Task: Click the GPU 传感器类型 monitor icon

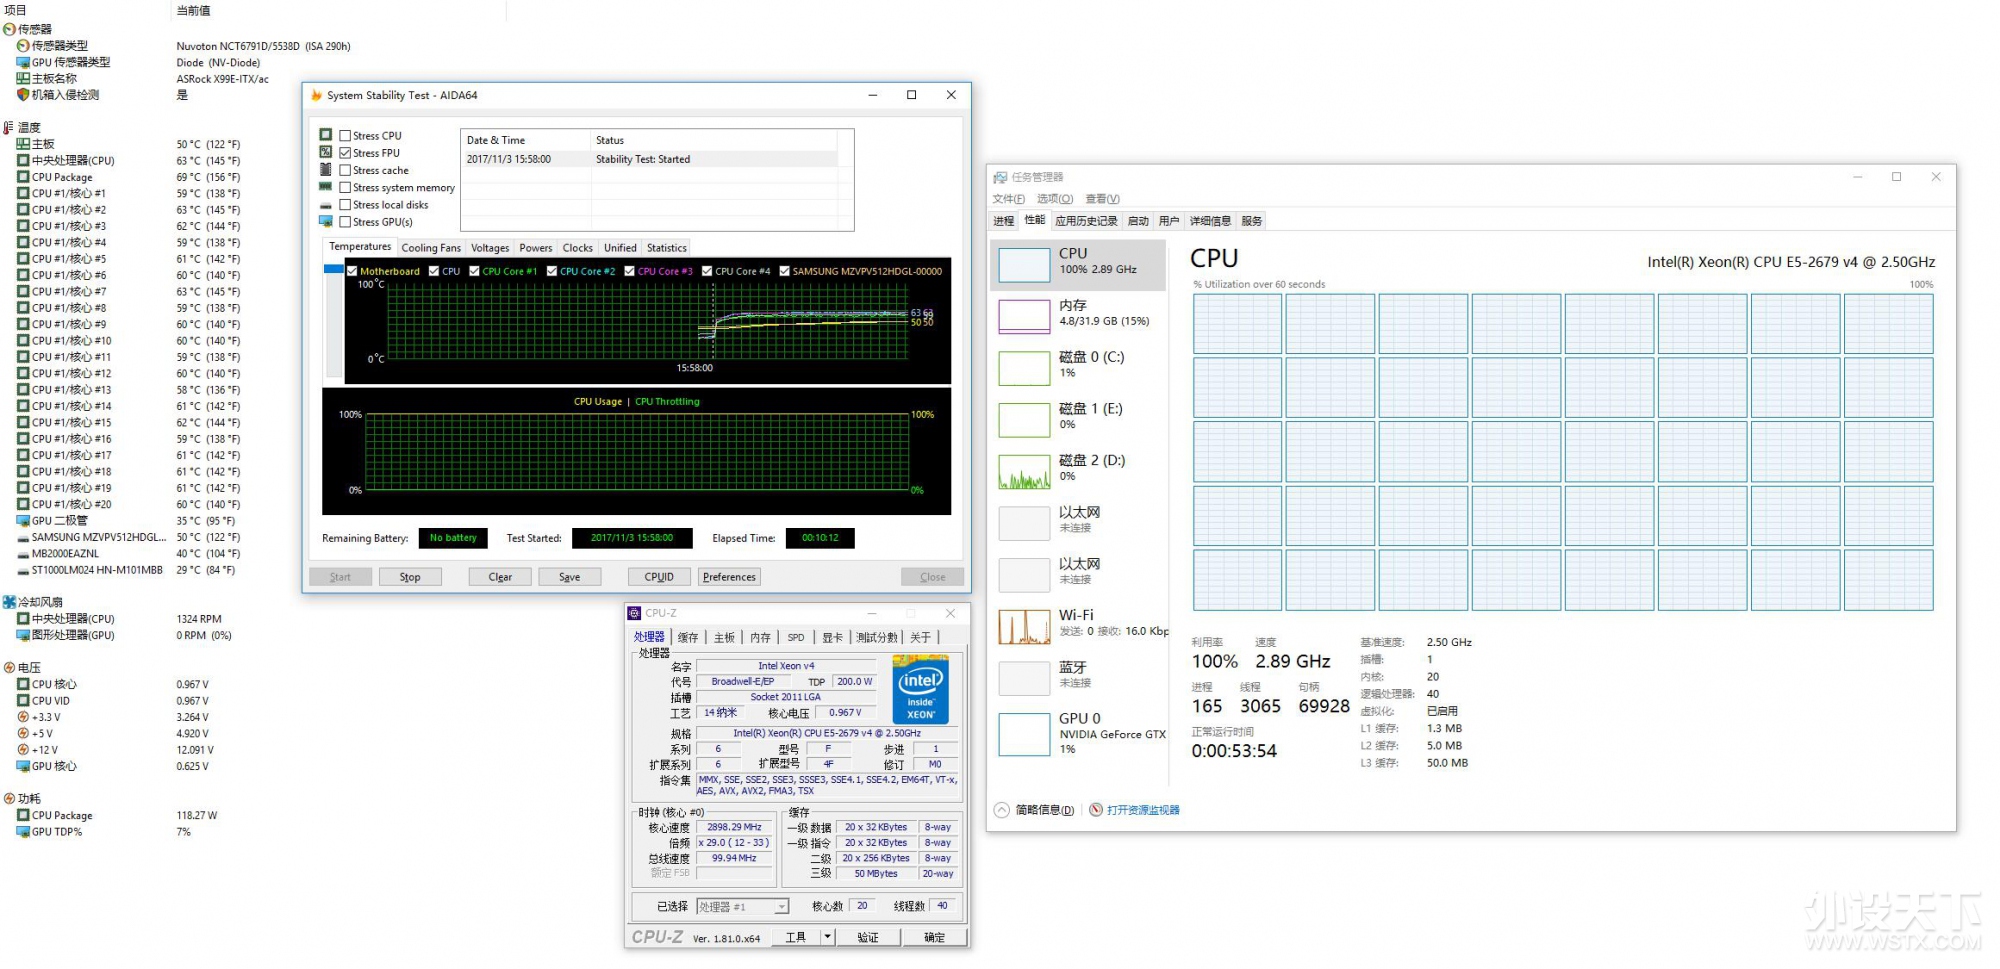Action: click(23, 62)
